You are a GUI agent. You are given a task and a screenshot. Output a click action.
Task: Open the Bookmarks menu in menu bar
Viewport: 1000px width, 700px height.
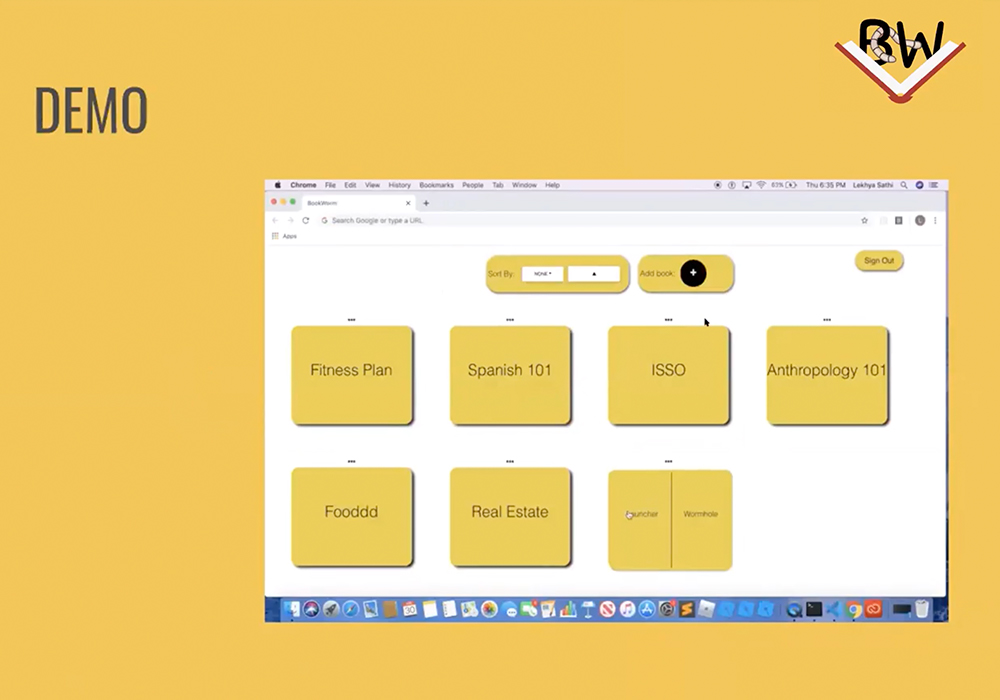pyautogui.click(x=436, y=185)
